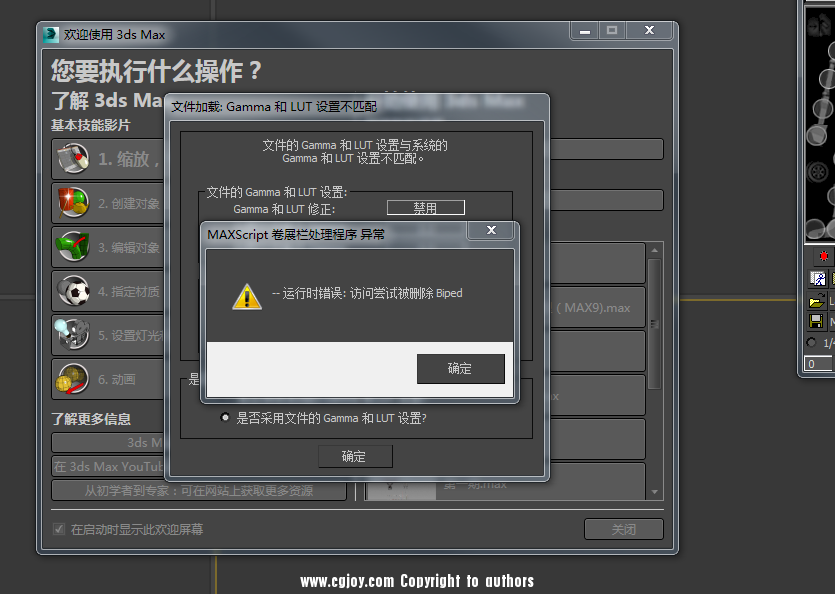
Task: Open the 5. 设置灯光 tutorial
Action: point(109,336)
